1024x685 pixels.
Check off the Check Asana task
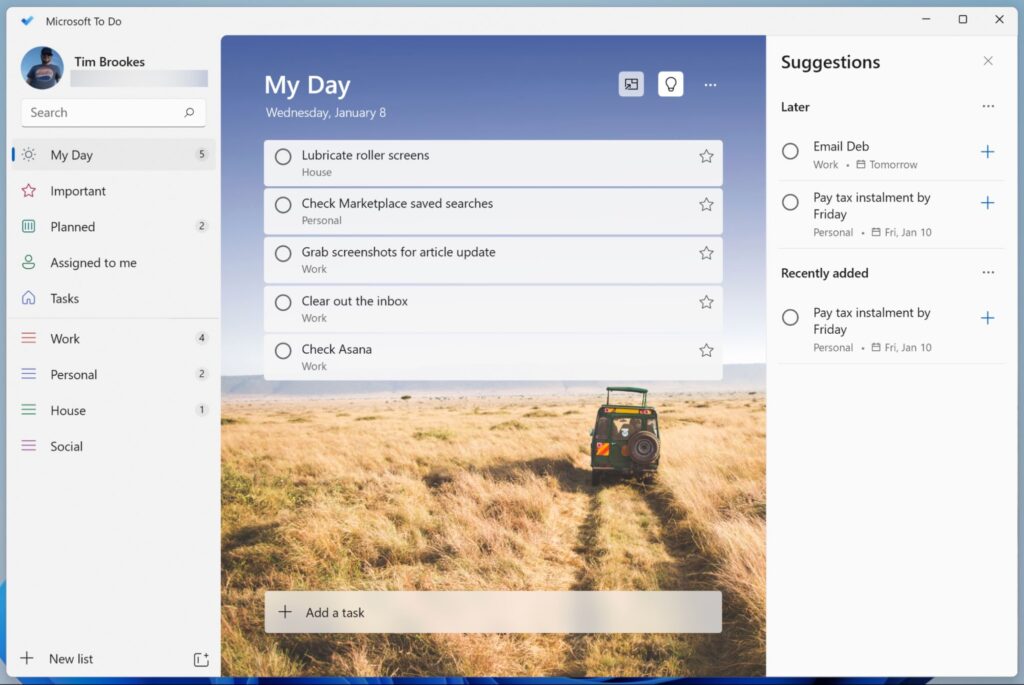tap(283, 351)
